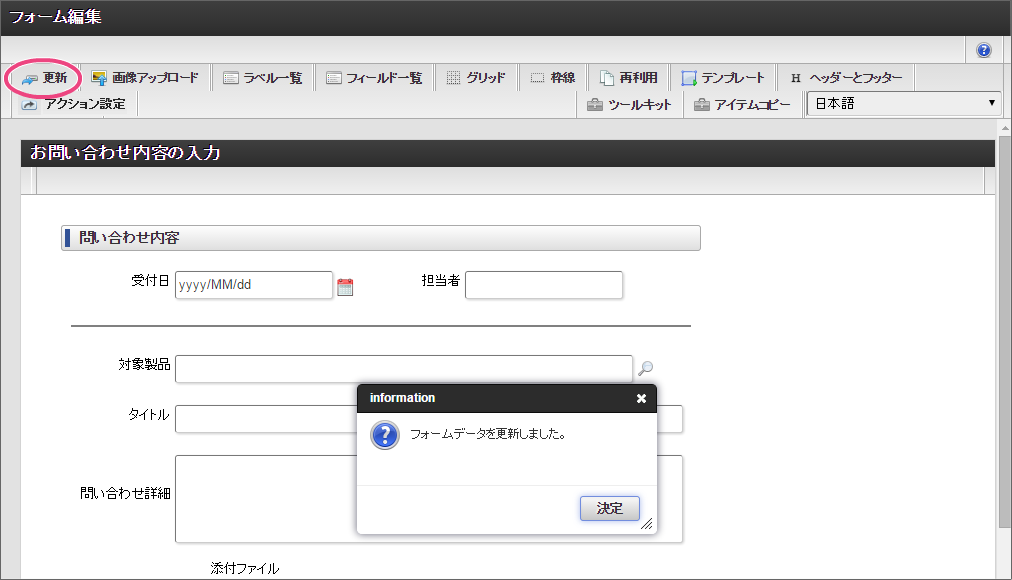Click the 問い合わせ内容 section heading
The height and width of the screenshot is (580, 1012).
click(381, 238)
